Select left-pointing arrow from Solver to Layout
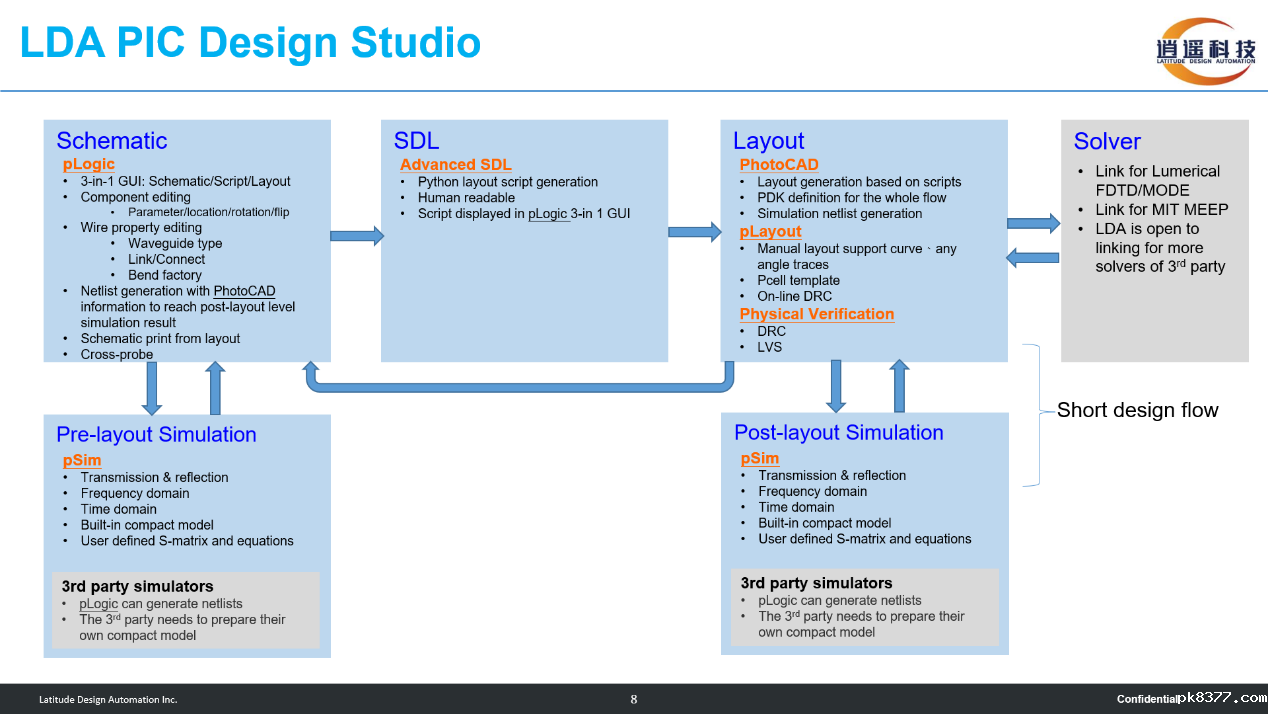The image size is (1268, 714). coord(1033,258)
